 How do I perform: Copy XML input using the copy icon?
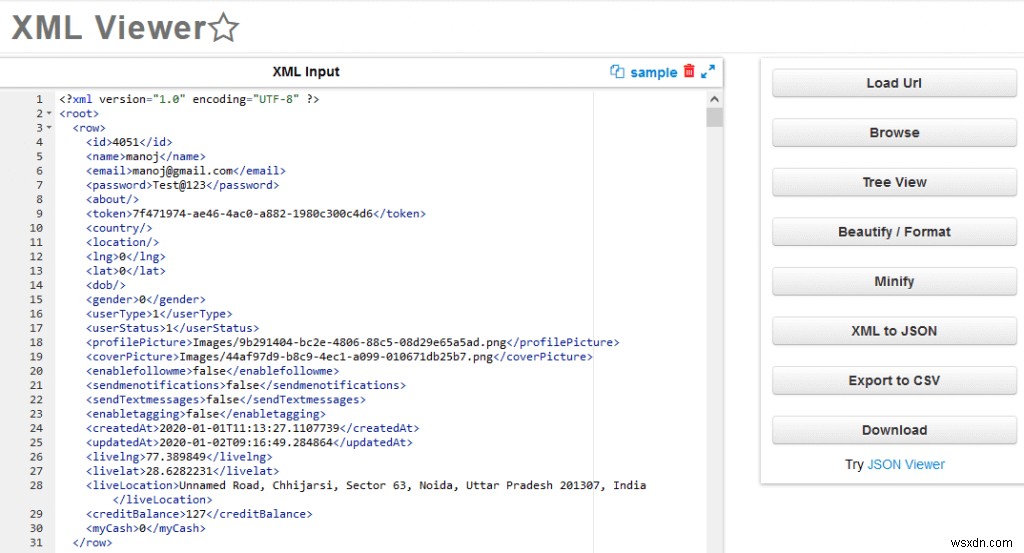pyautogui.click(x=617, y=72)
